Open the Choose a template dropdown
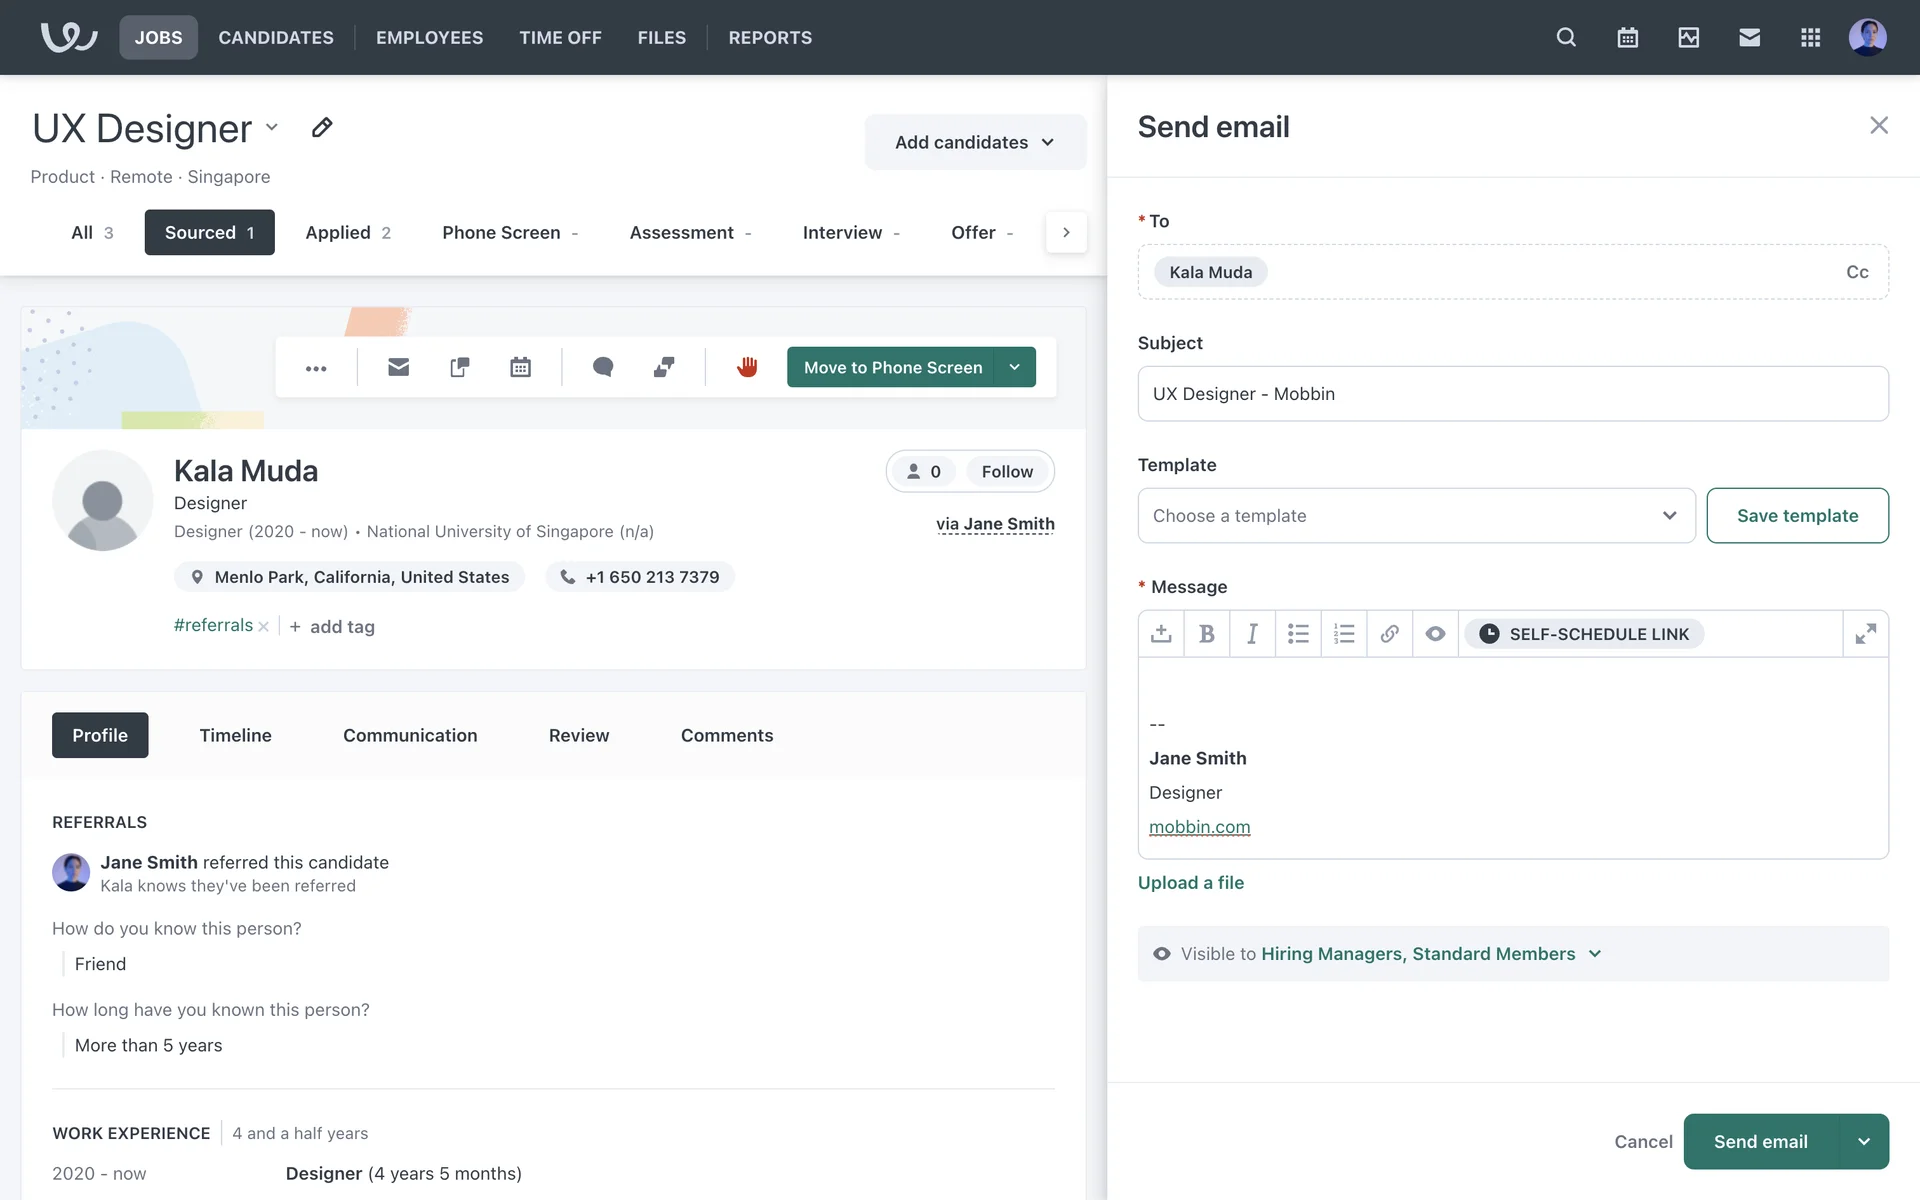The image size is (1920, 1200). point(1415,516)
